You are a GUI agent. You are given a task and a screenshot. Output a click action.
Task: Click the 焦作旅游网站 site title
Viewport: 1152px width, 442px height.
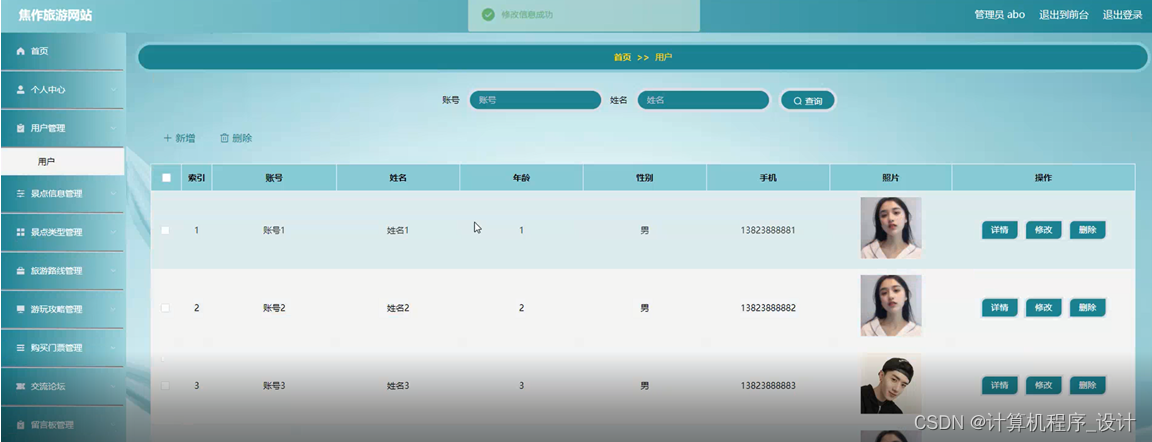56,15
